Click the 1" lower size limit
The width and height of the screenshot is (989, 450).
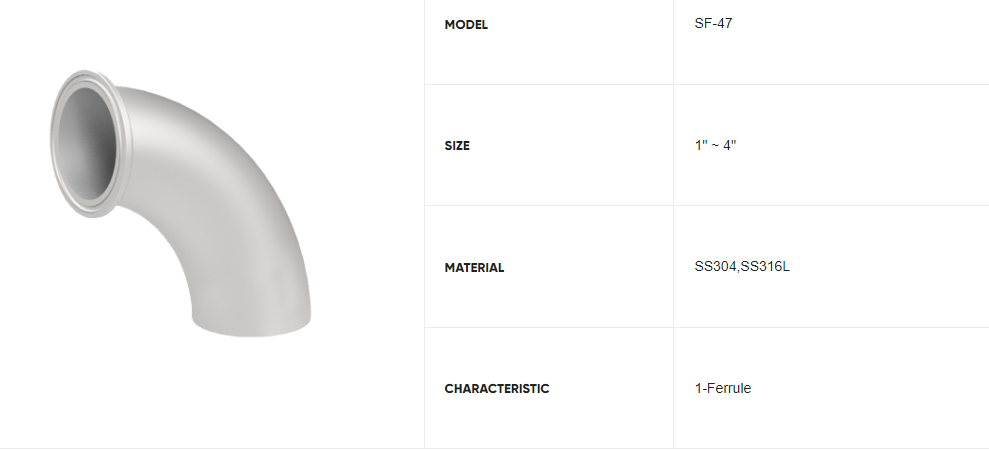click(x=700, y=145)
